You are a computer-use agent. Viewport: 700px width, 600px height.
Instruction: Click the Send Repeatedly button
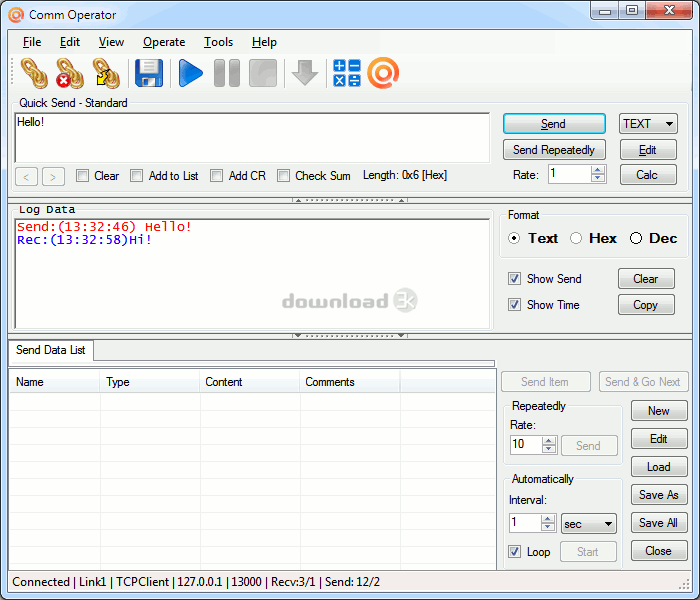[553, 150]
